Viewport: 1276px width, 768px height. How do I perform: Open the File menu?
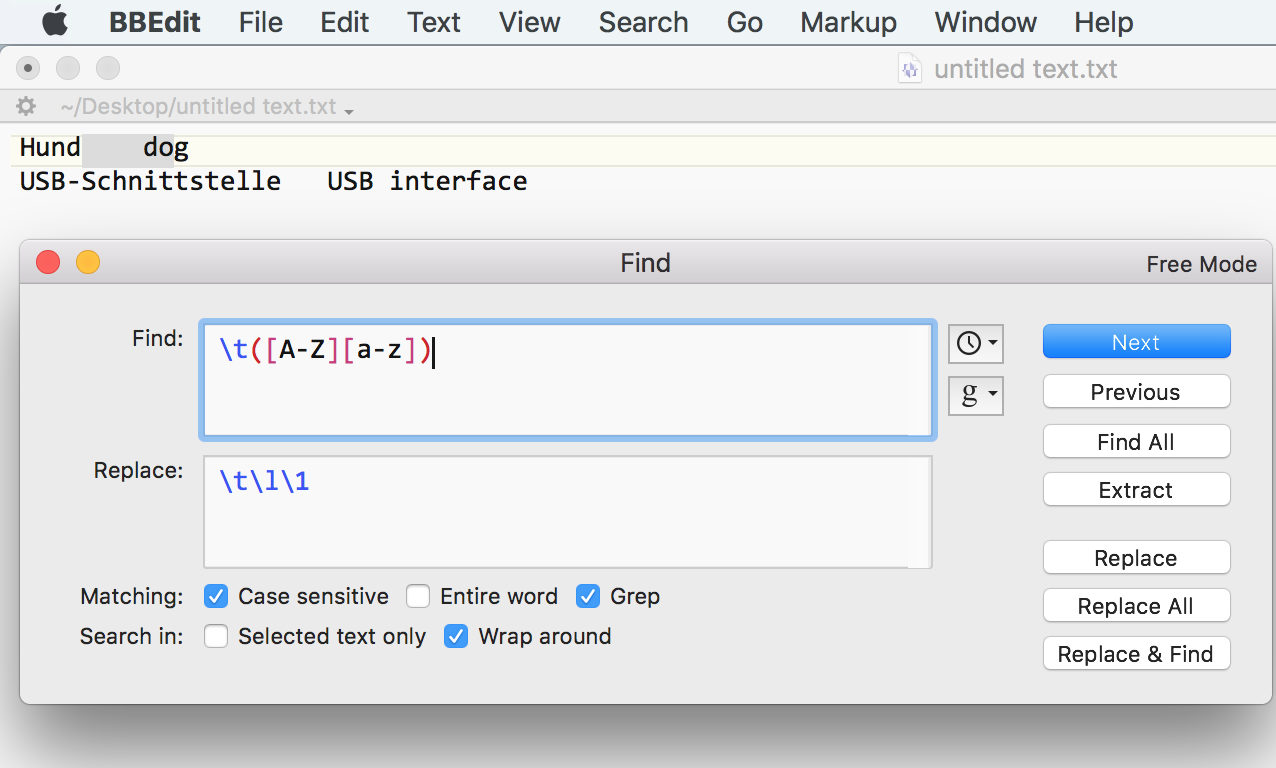[x=261, y=22]
